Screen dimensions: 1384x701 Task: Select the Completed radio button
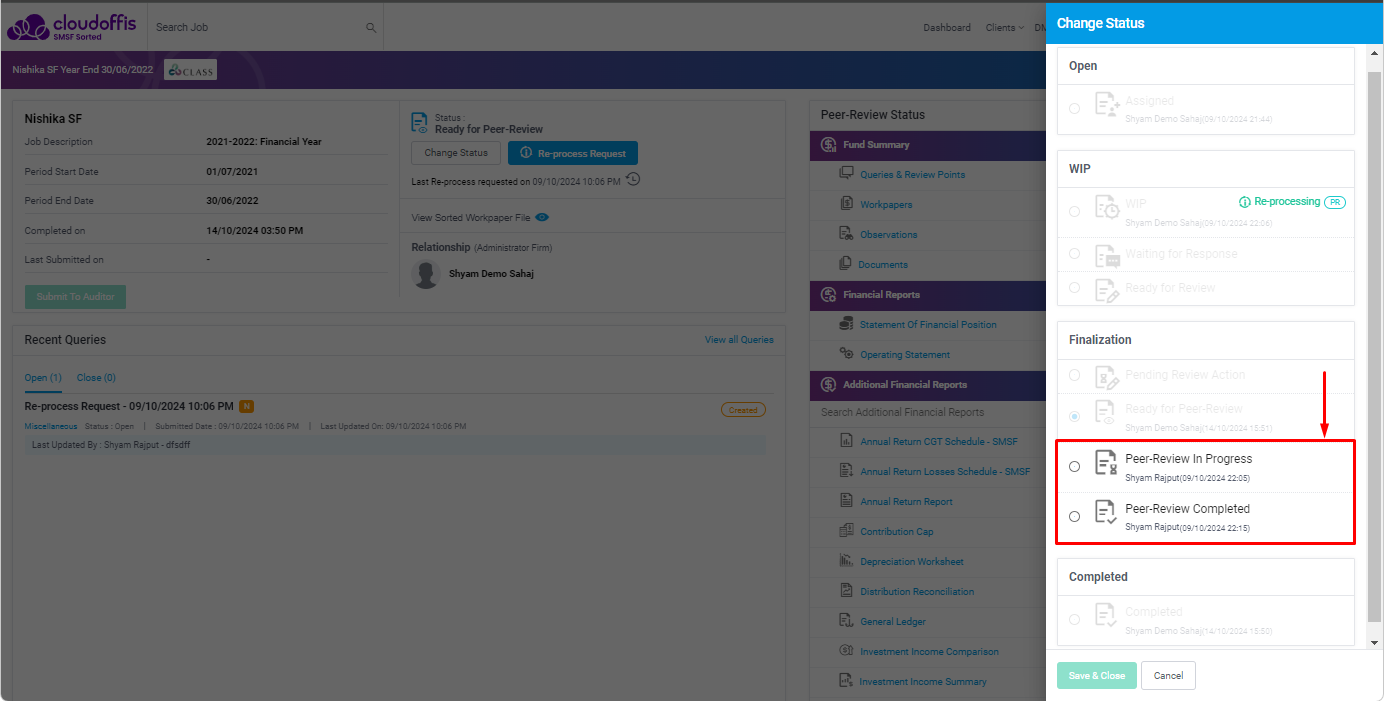[1074, 619]
